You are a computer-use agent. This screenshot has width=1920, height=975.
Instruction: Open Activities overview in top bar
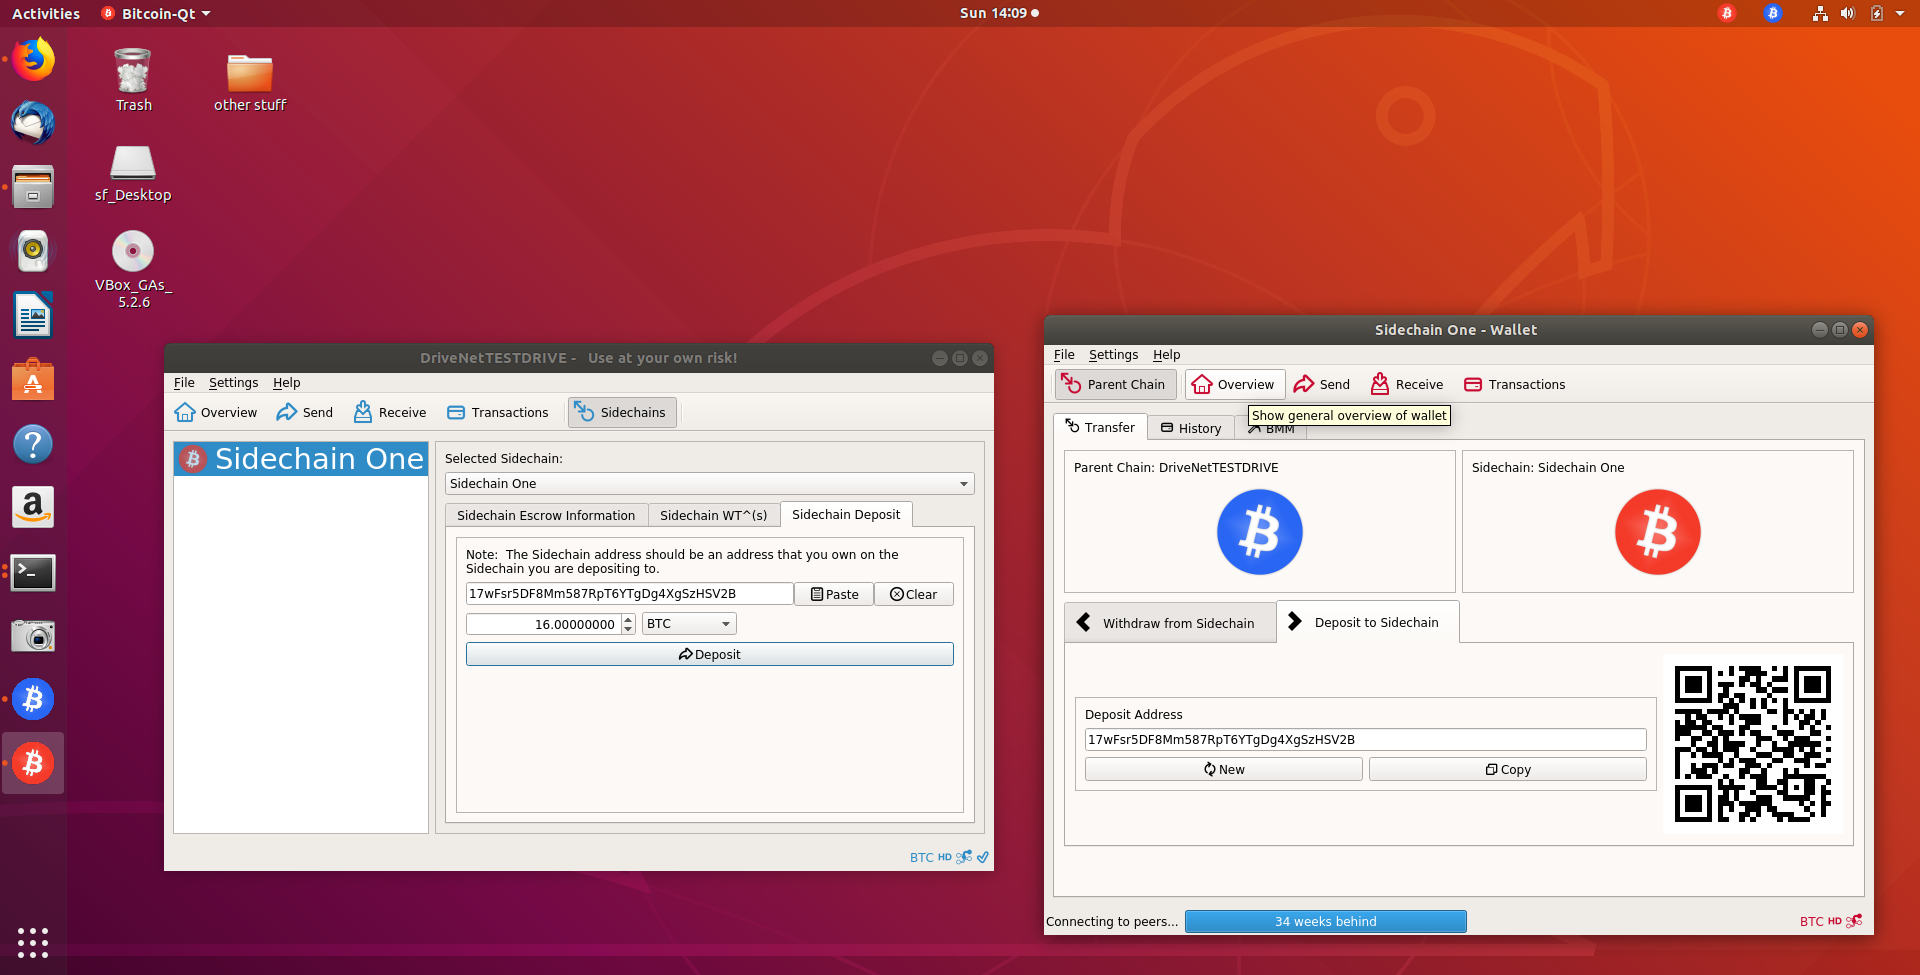46,13
